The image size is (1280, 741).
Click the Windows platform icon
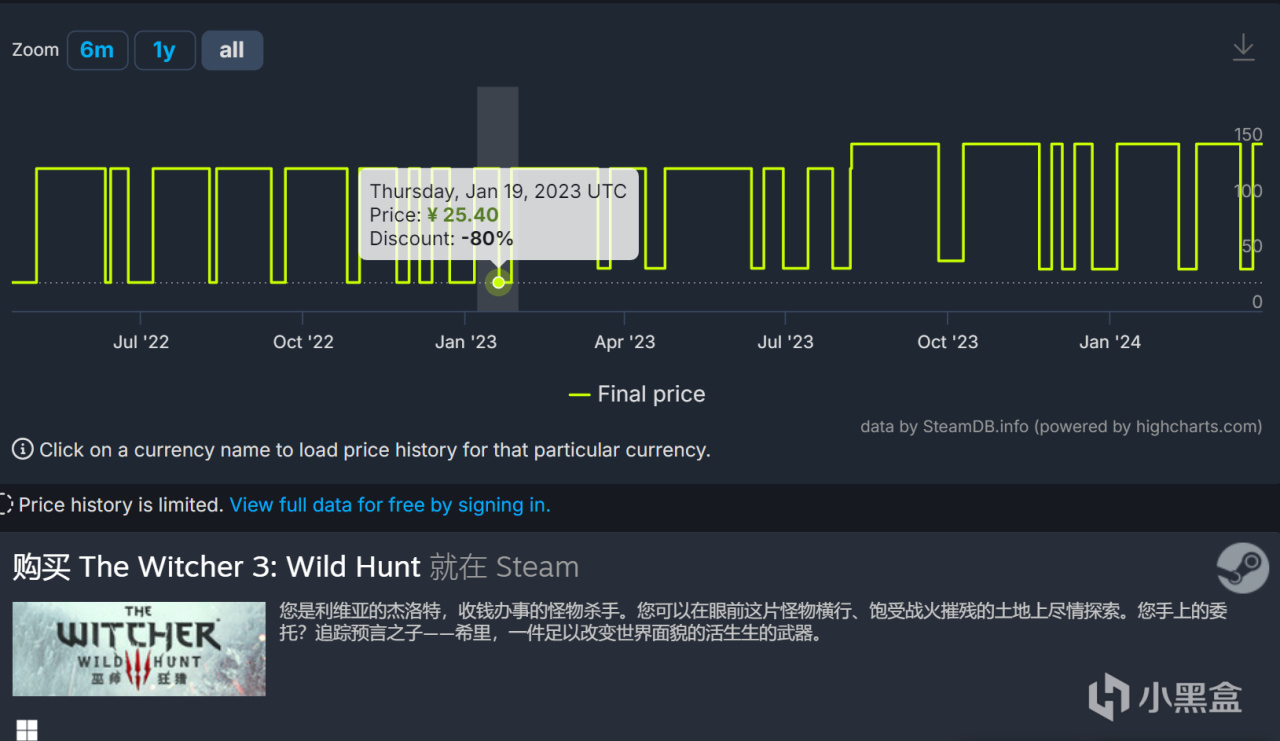tap(27, 730)
